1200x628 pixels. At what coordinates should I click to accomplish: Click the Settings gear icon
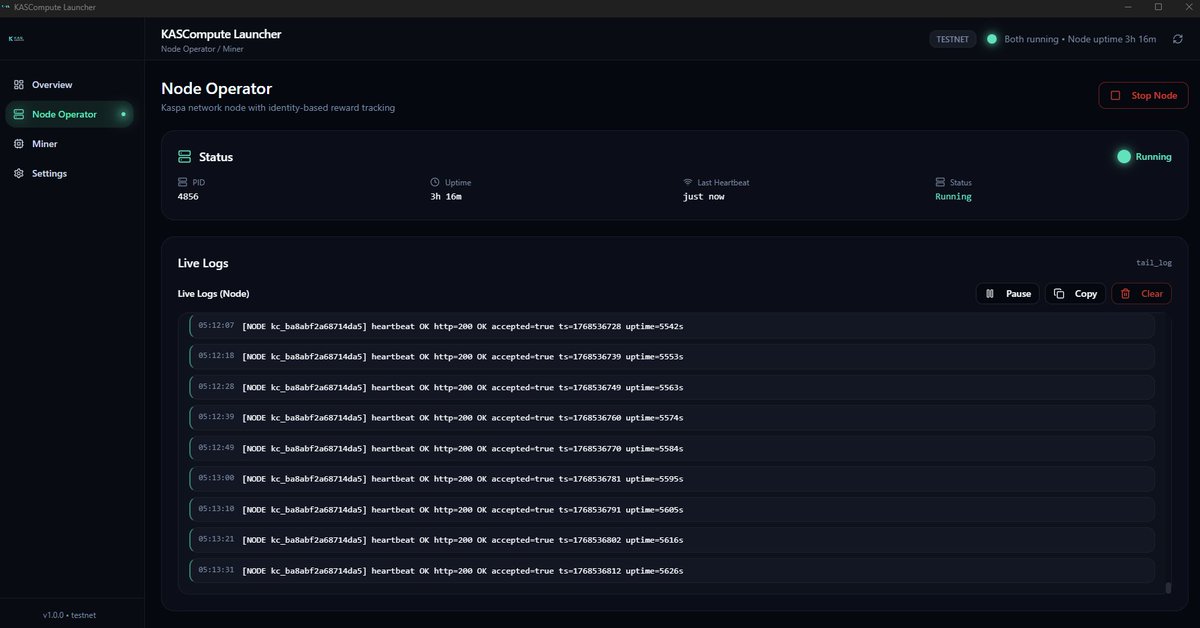tap(19, 173)
